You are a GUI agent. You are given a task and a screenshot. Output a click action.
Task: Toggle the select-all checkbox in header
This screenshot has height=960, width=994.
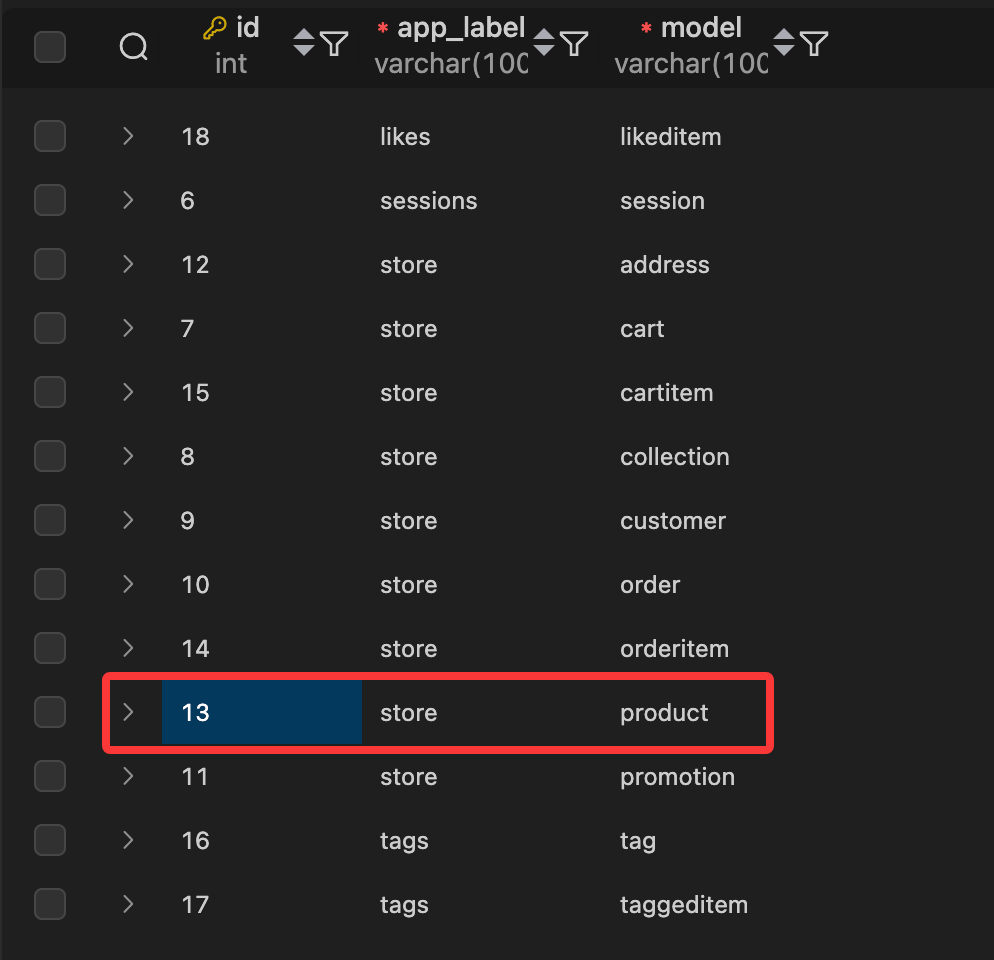(x=49, y=47)
